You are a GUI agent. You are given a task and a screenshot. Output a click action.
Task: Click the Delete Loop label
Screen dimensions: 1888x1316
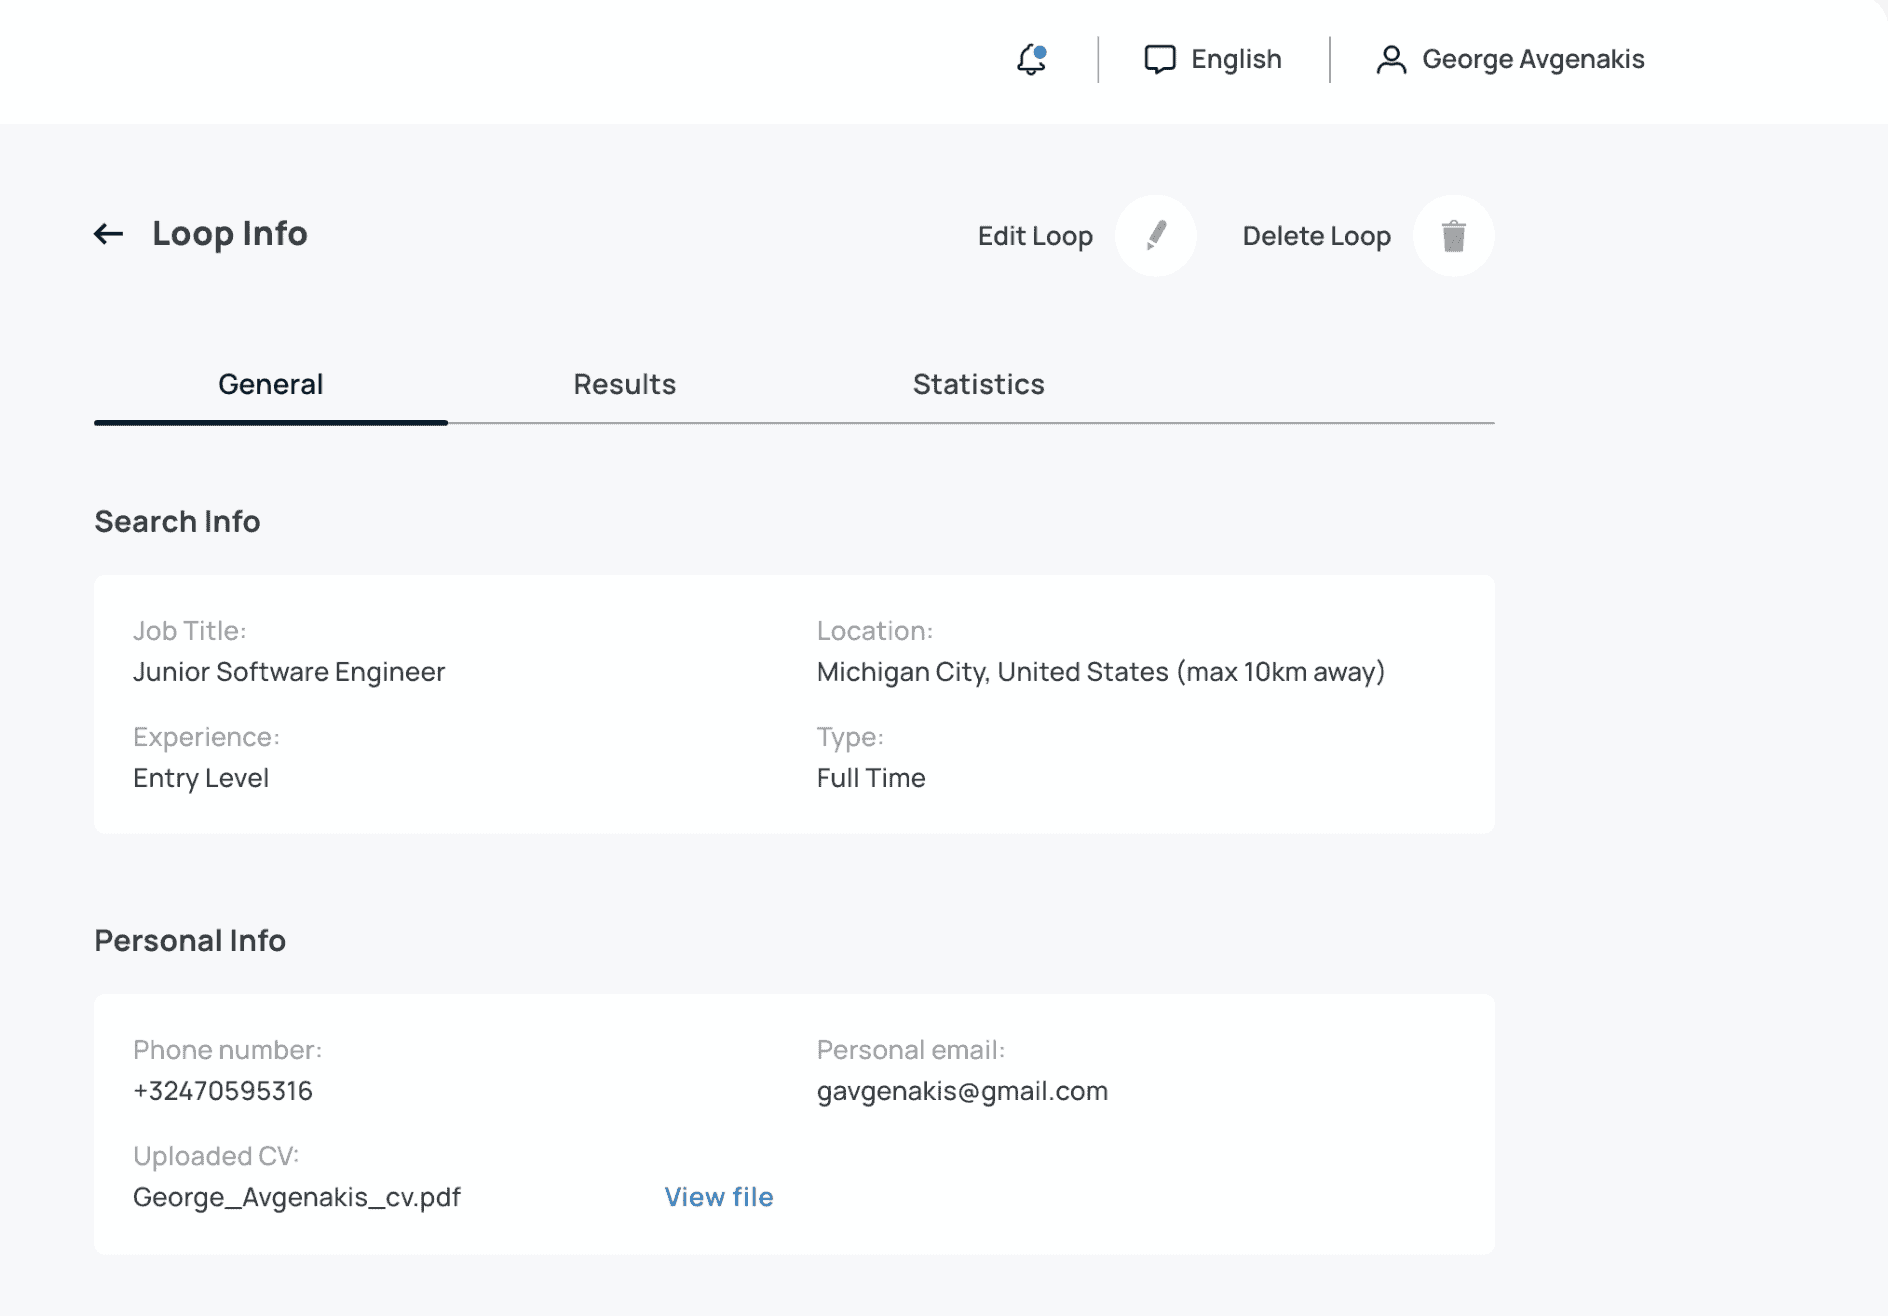coord(1316,236)
